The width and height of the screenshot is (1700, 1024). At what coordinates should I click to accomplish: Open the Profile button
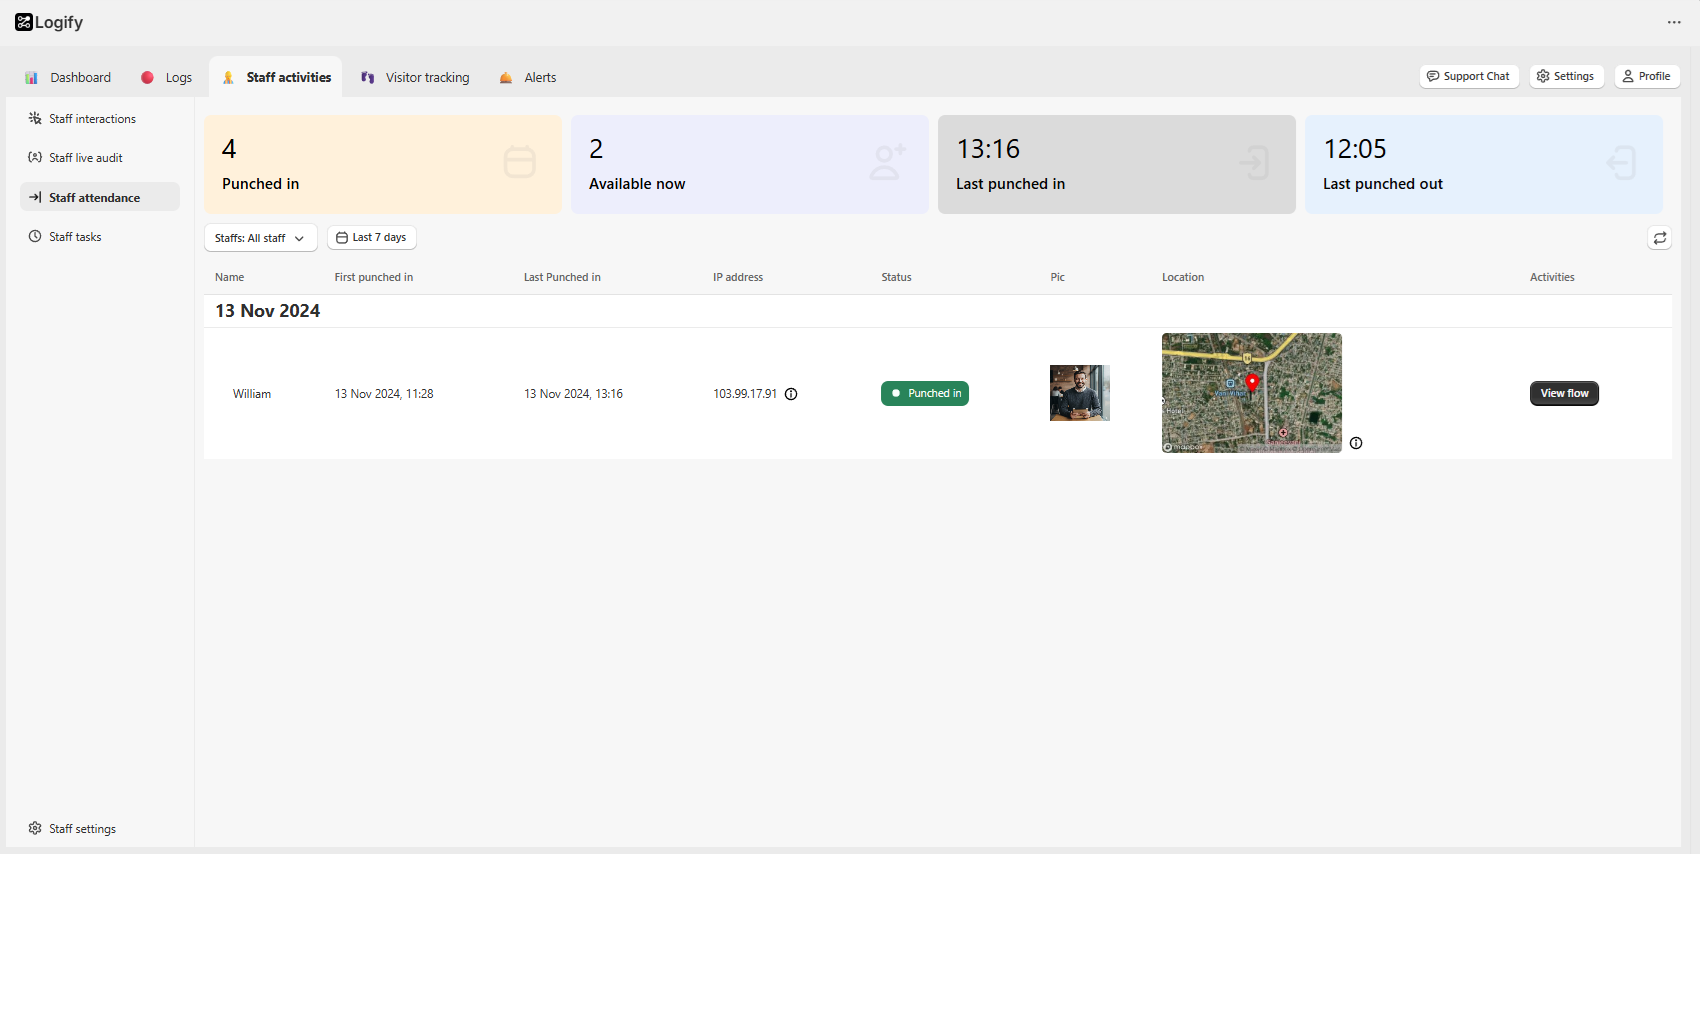tap(1647, 76)
